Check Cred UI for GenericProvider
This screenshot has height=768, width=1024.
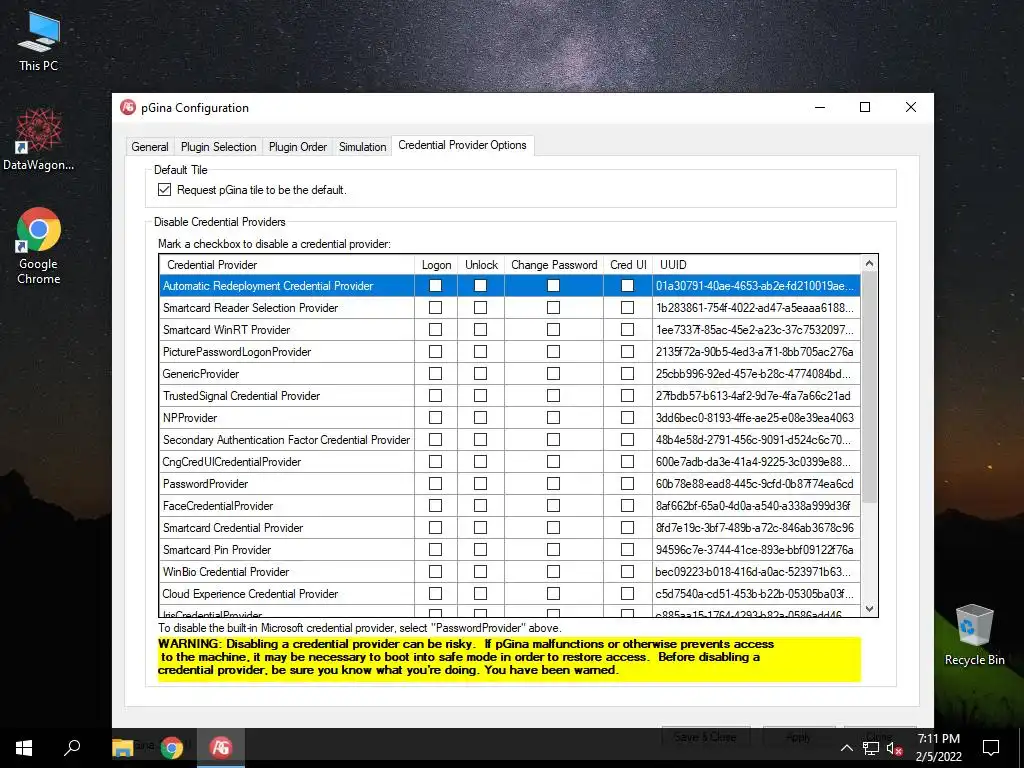(628, 374)
